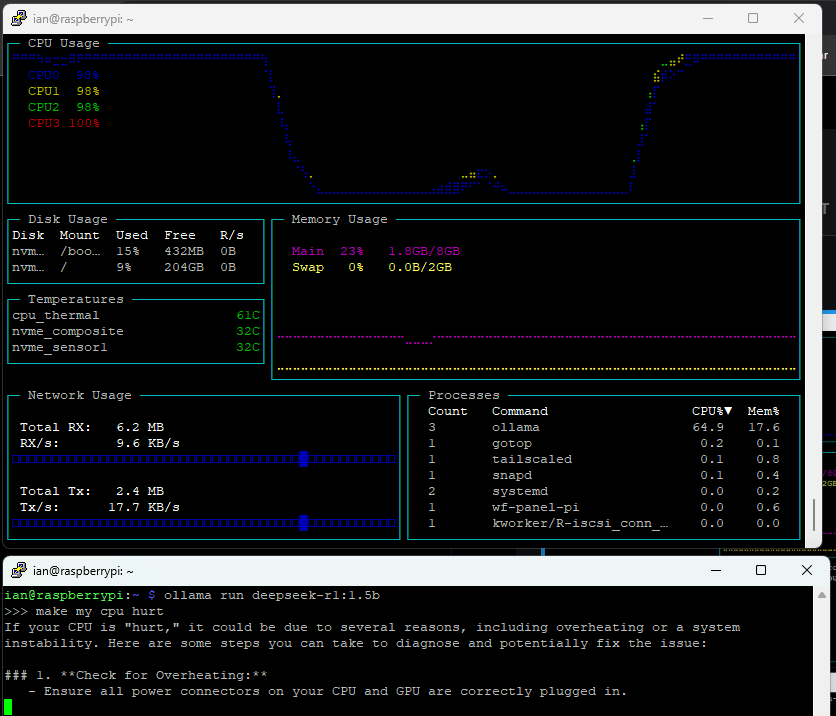Select the tailscaled process row

(604, 459)
